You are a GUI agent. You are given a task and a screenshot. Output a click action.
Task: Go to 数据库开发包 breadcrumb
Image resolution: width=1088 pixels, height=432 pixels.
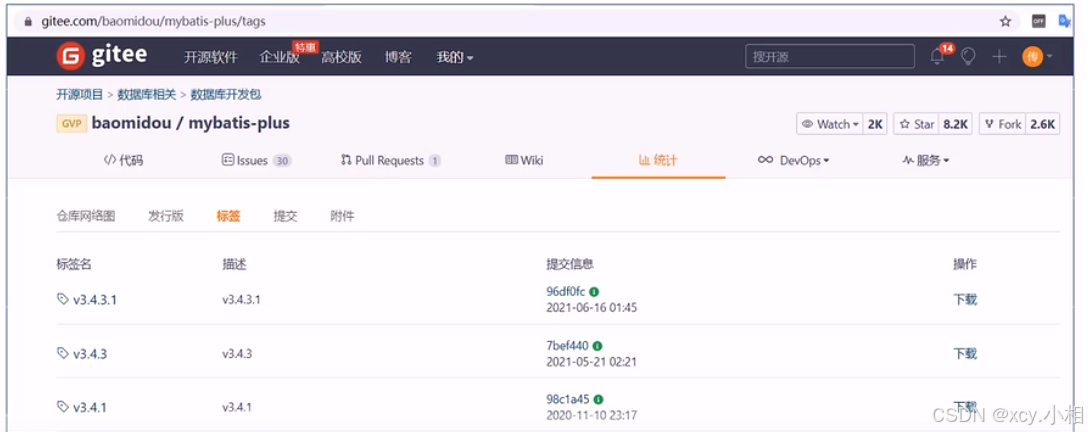point(226,94)
